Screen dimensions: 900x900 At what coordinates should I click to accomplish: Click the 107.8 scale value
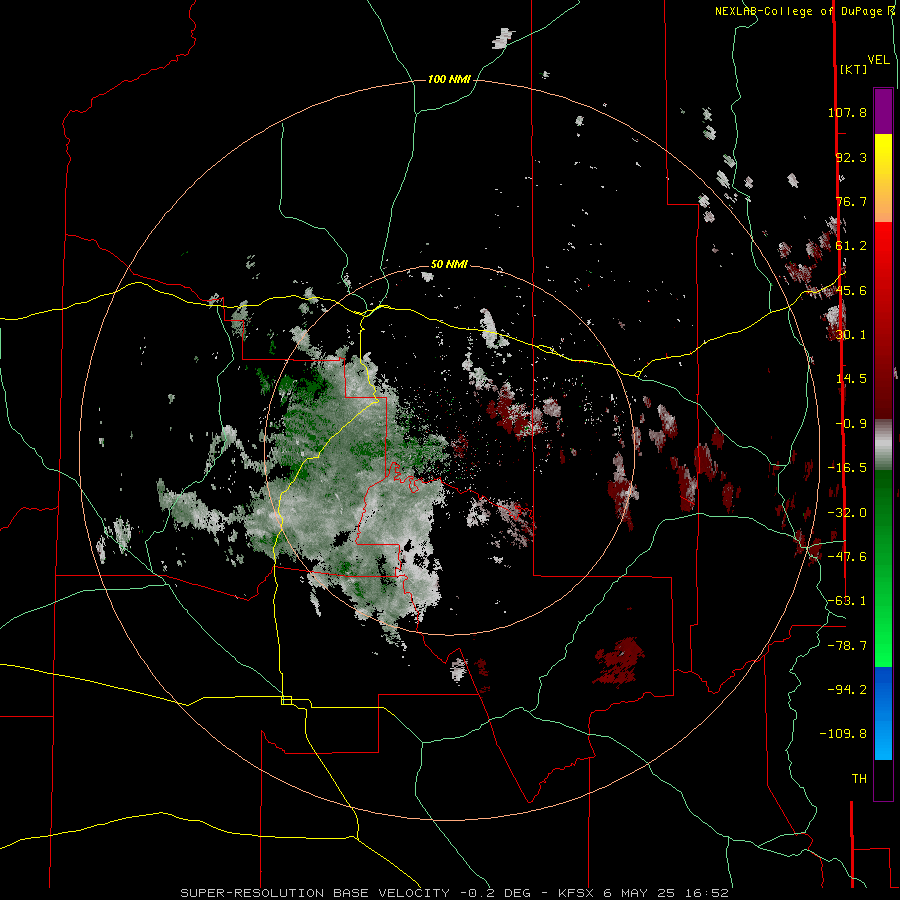[x=847, y=112]
